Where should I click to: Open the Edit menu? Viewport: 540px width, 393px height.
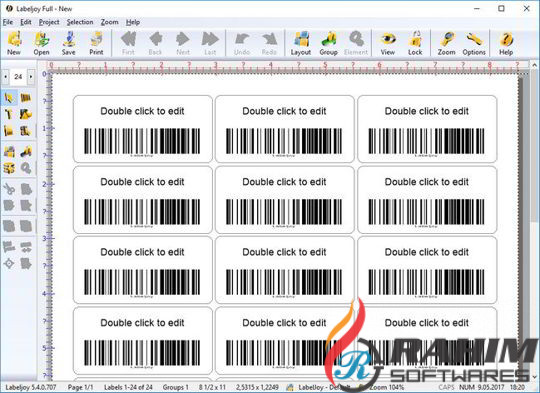tap(26, 22)
